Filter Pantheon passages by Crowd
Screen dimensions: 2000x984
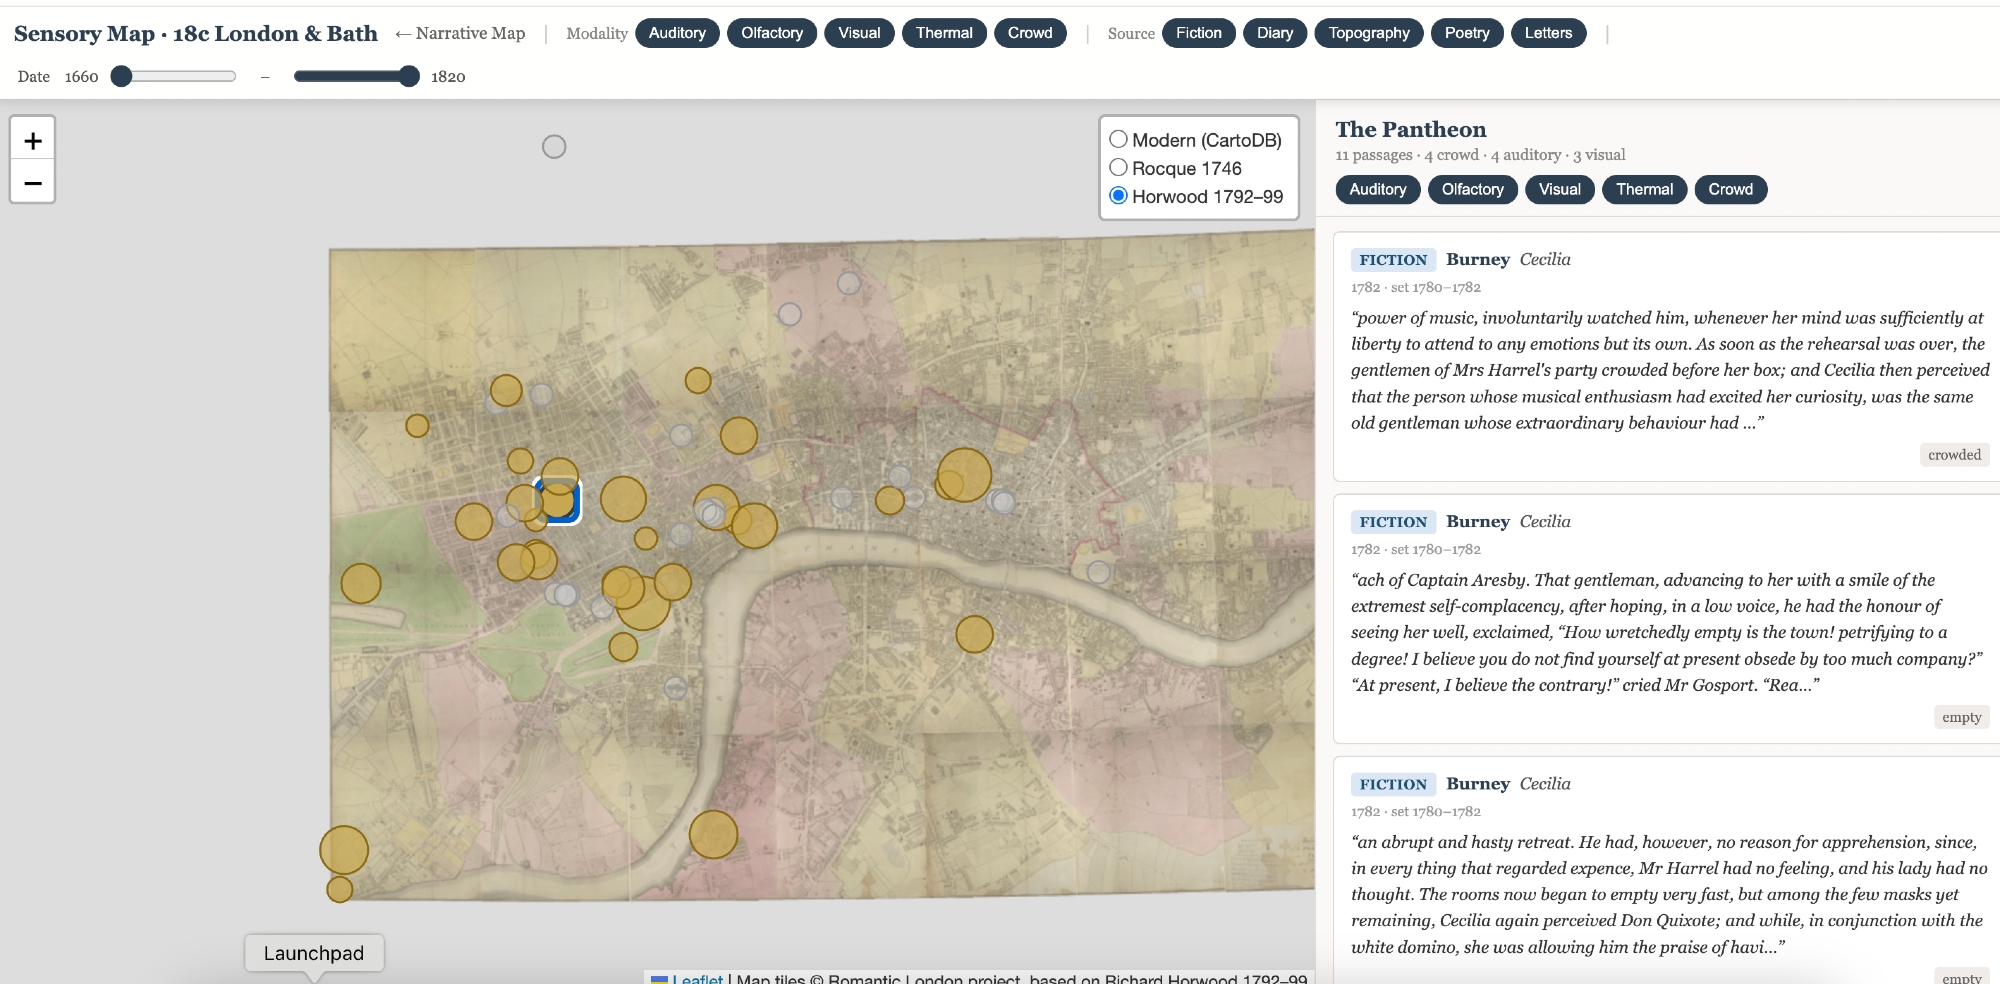(x=1730, y=189)
